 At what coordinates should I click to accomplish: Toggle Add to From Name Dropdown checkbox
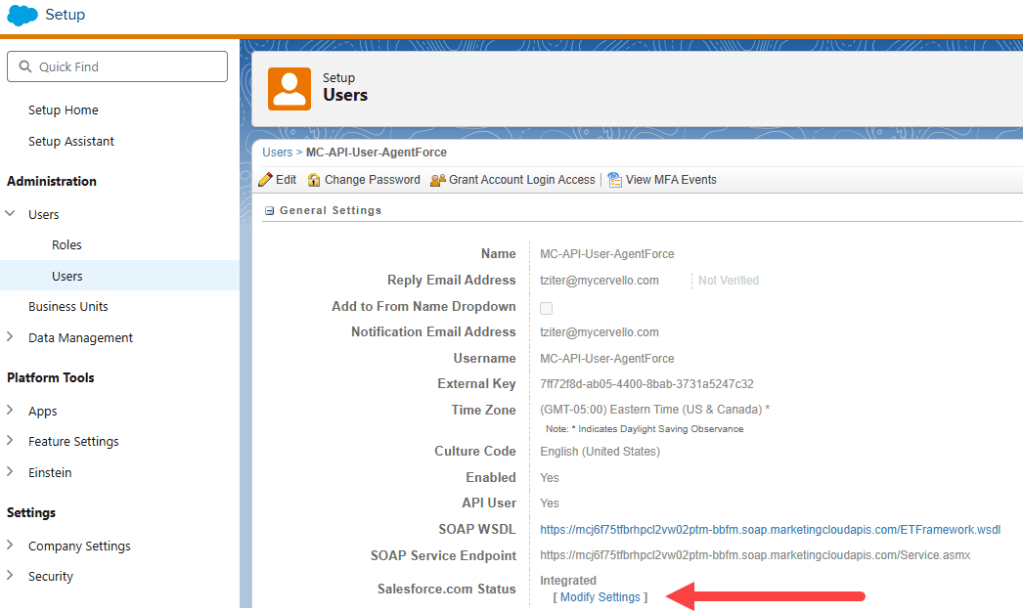click(546, 308)
